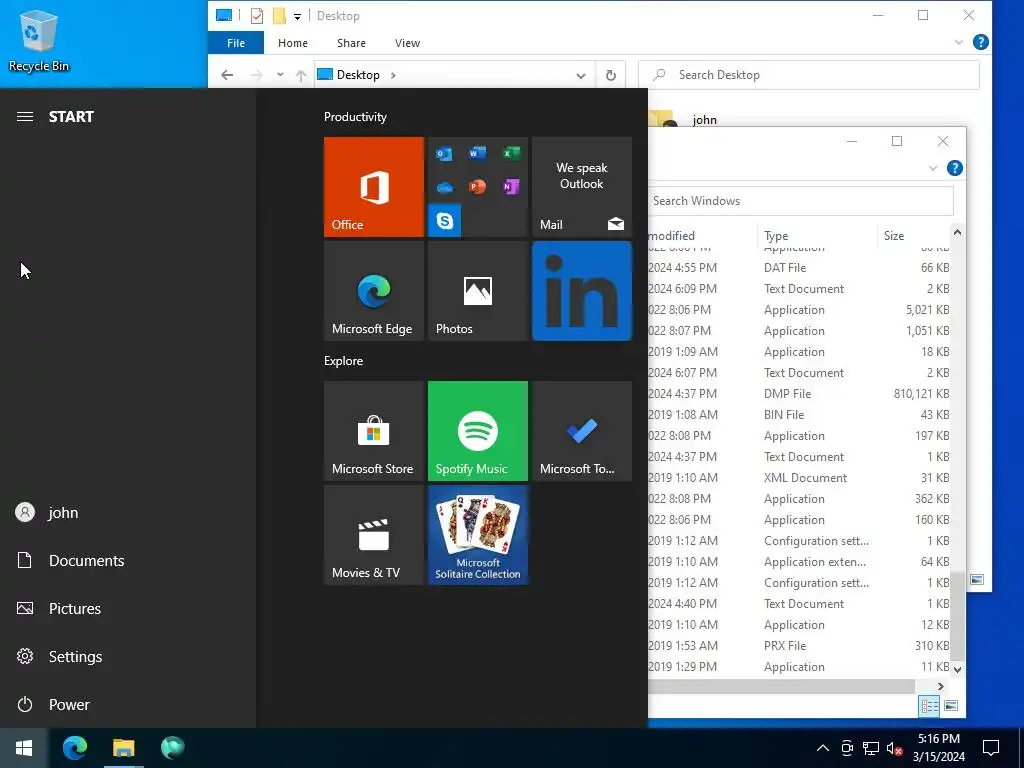Open OneDrive in the Office apps tile
Screen dimensions: 1024x768
tap(444, 187)
